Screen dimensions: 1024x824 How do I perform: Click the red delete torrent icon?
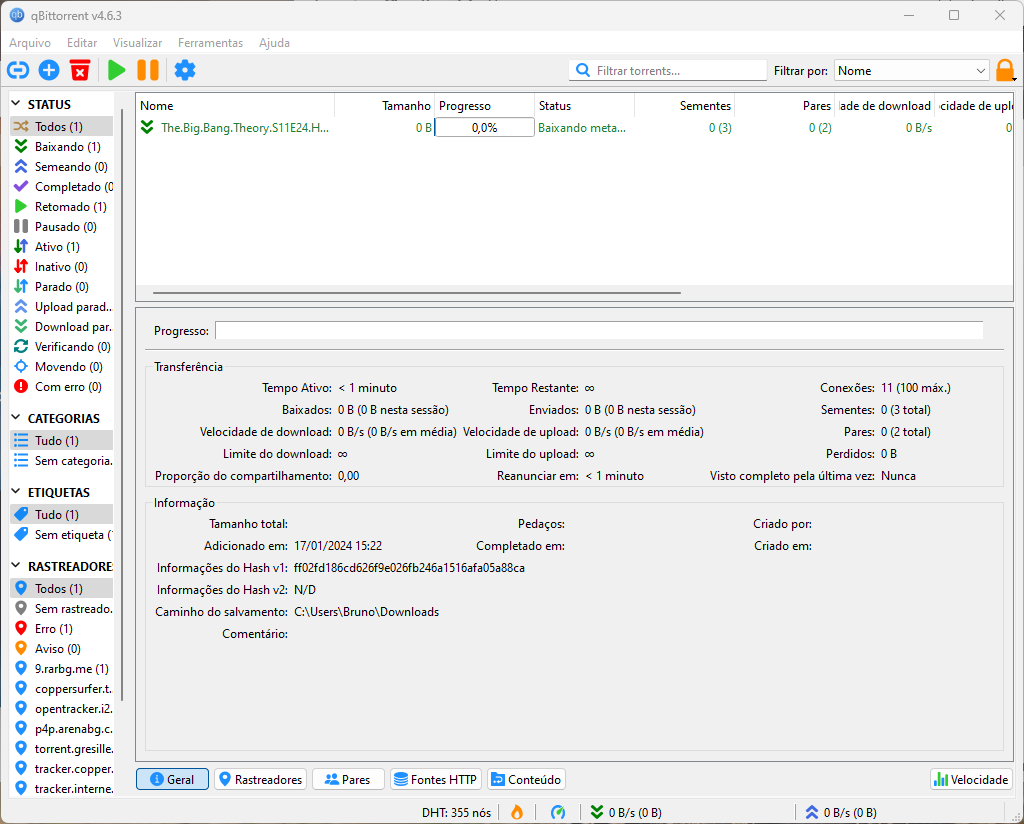tap(80, 70)
